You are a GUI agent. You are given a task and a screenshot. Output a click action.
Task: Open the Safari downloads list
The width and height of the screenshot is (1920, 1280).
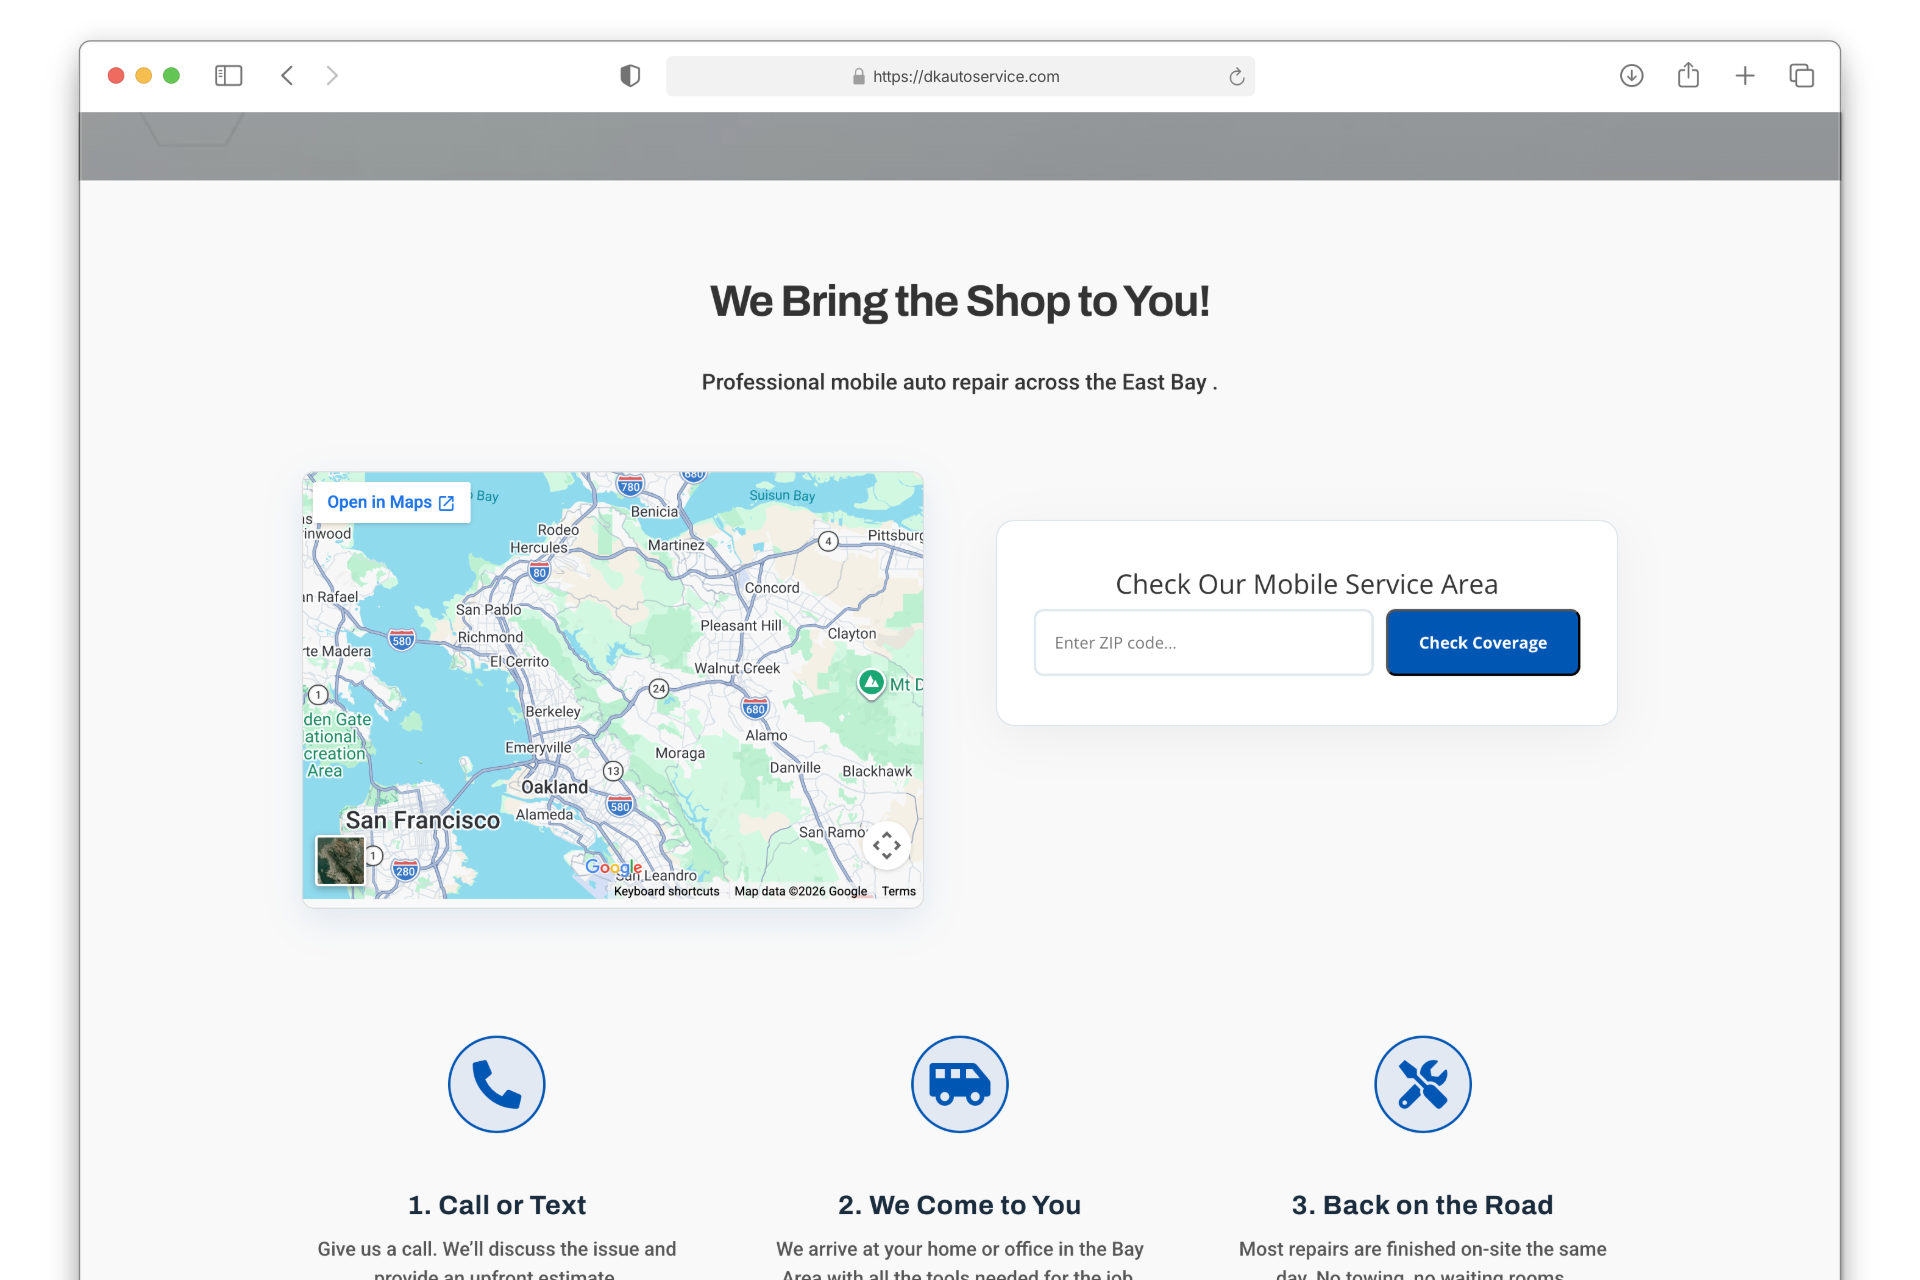(1631, 76)
